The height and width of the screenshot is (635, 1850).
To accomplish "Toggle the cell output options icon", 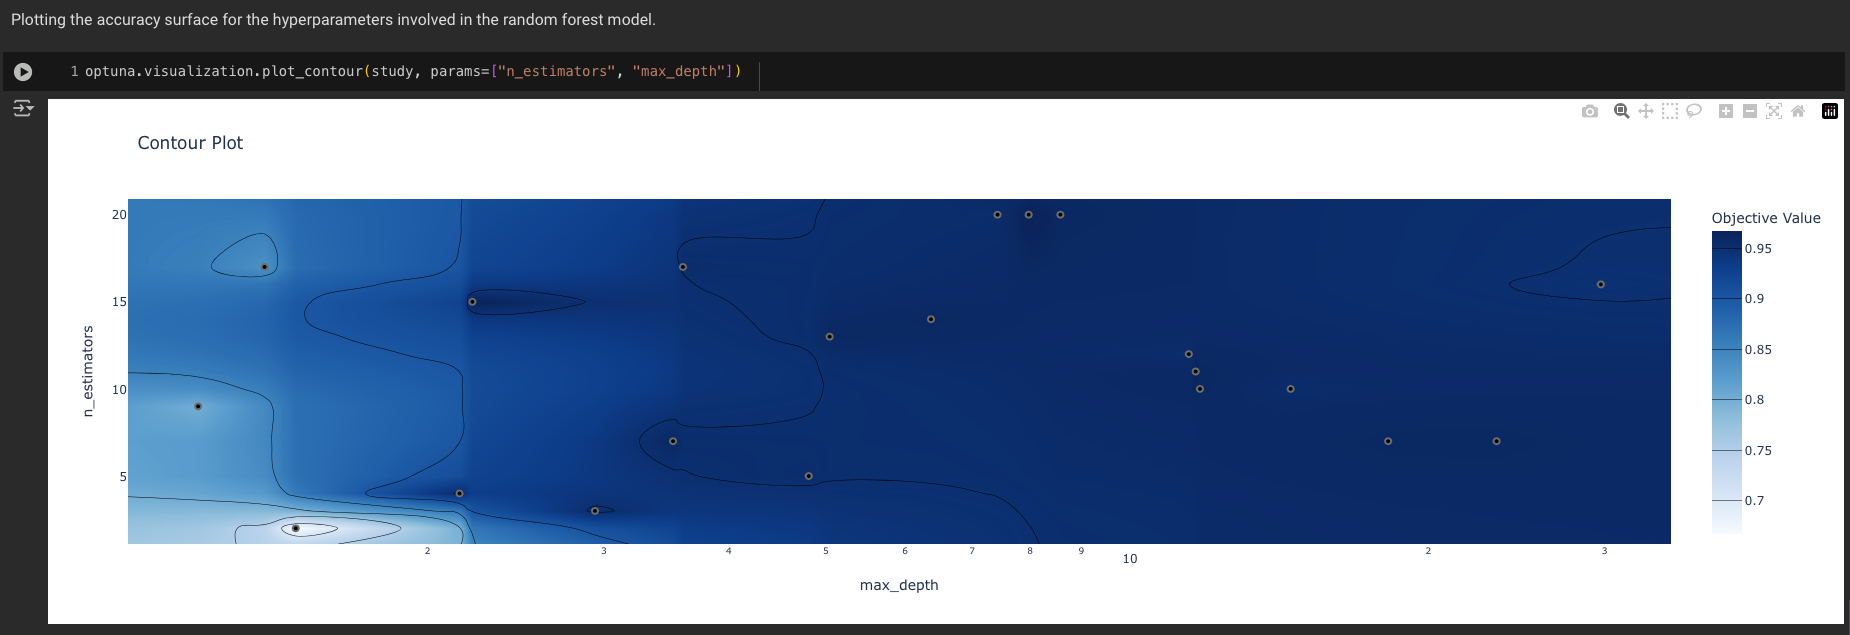I will pyautogui.click(x=23, y=108).
